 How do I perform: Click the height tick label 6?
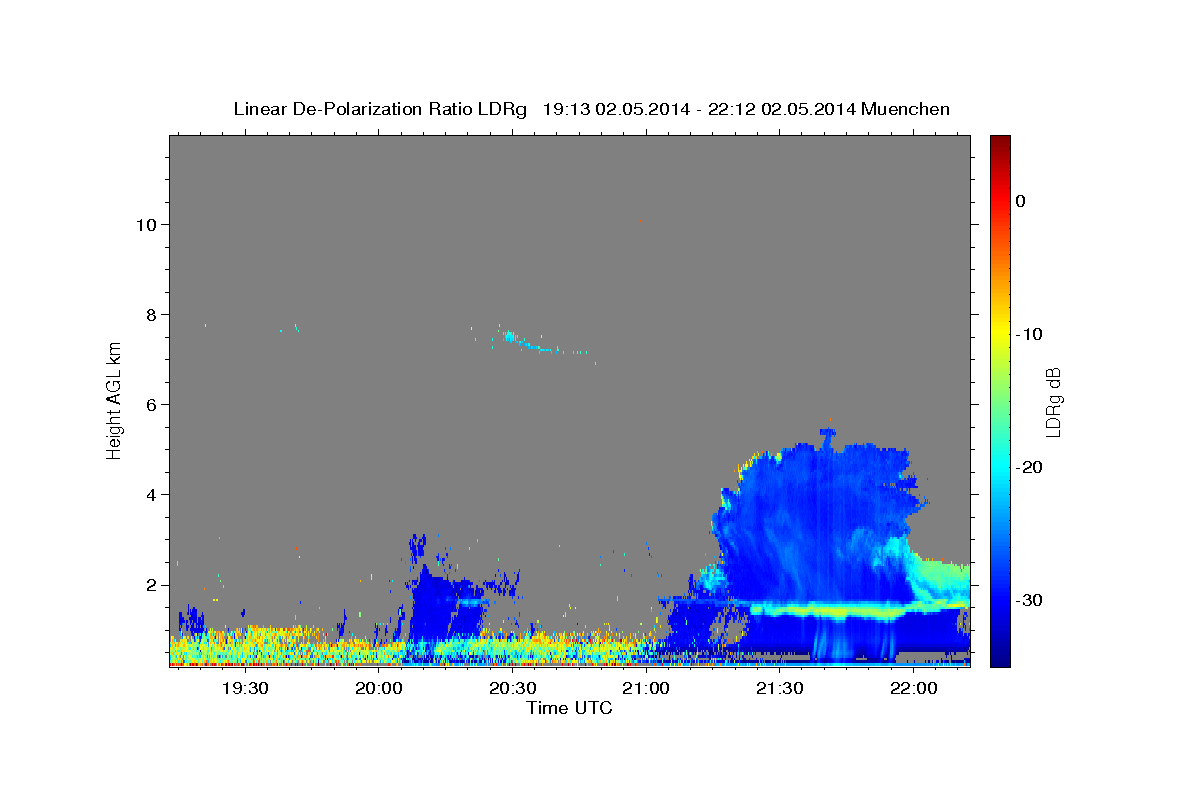pyautogui.click(x=150, y=404)
